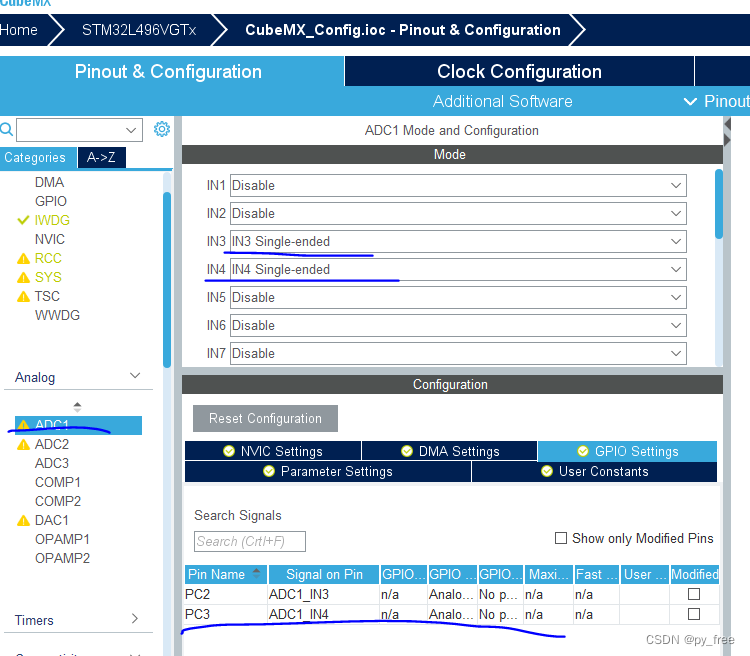This screenshot has height=656, width=750.
Task: Open the User Constants tab
Action: point(595,472)
